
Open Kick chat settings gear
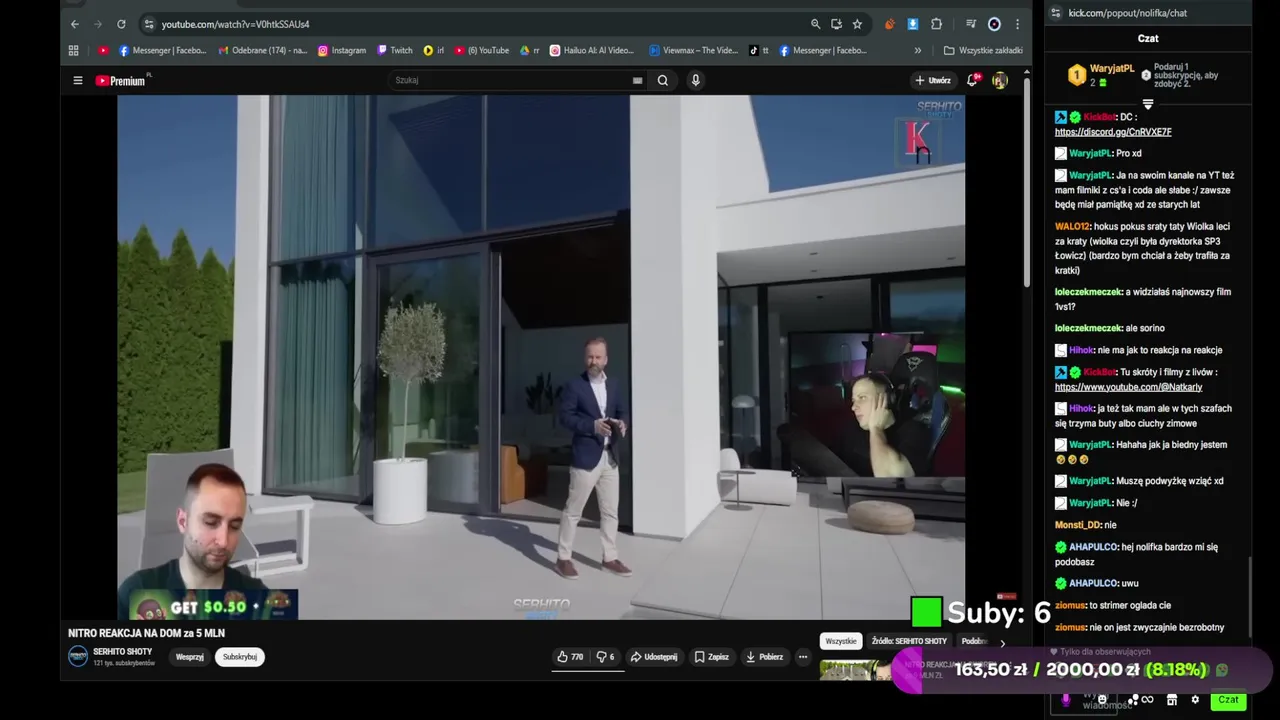pos(1195,700)
